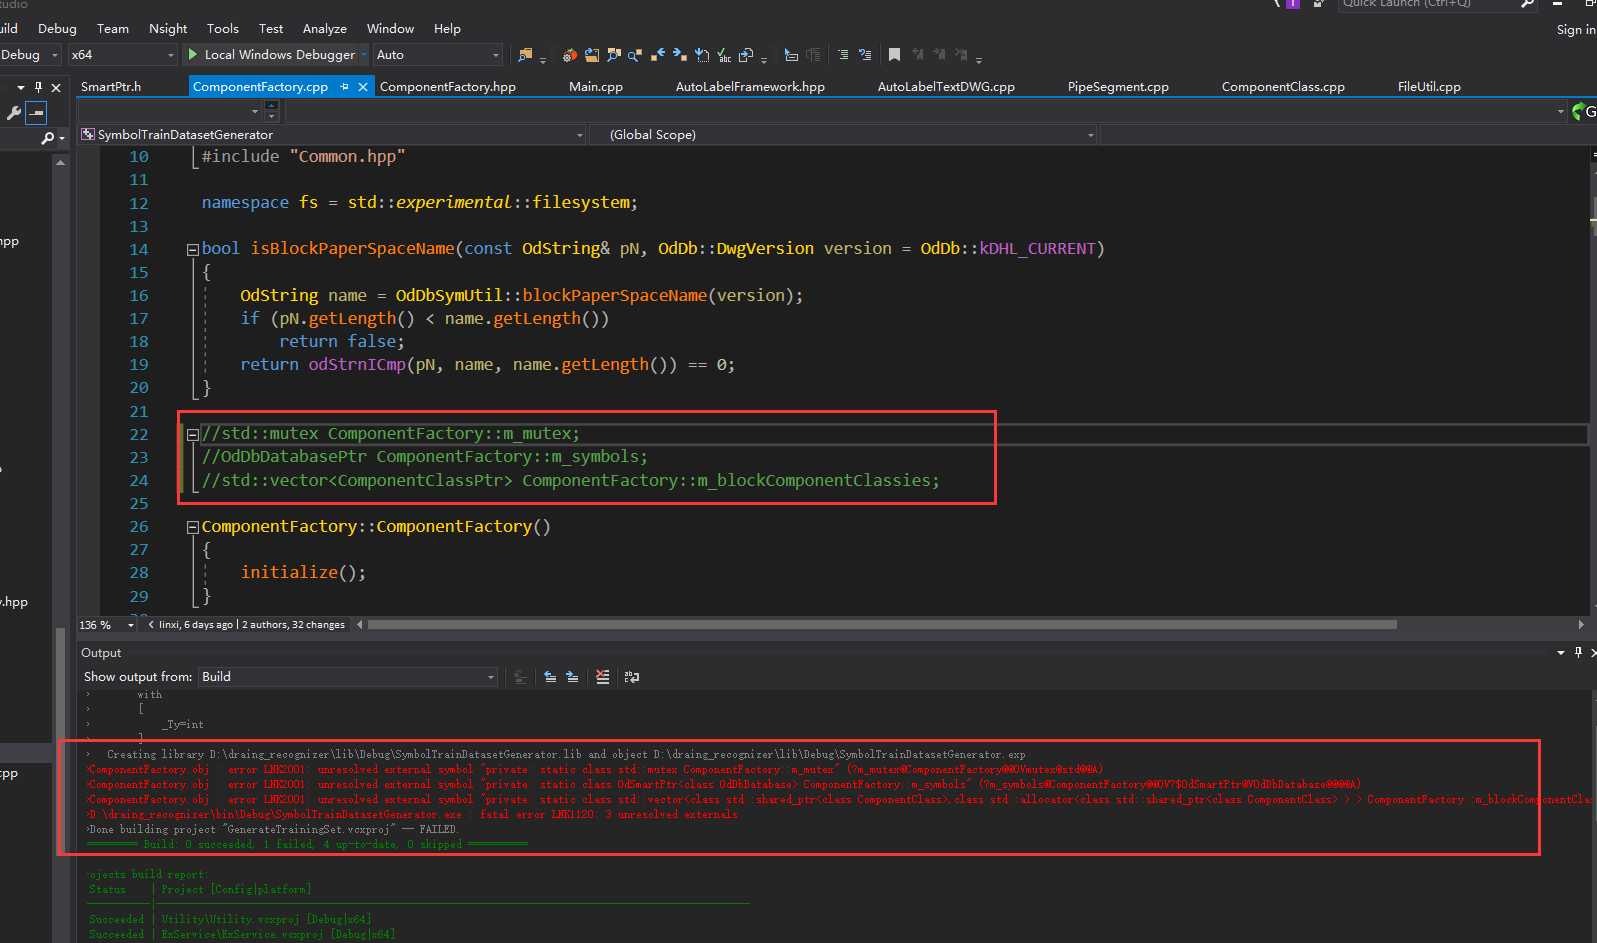Switch to the SmartPtr.h tab
The height and width of the screenshot is (943, 1597).
111,87
